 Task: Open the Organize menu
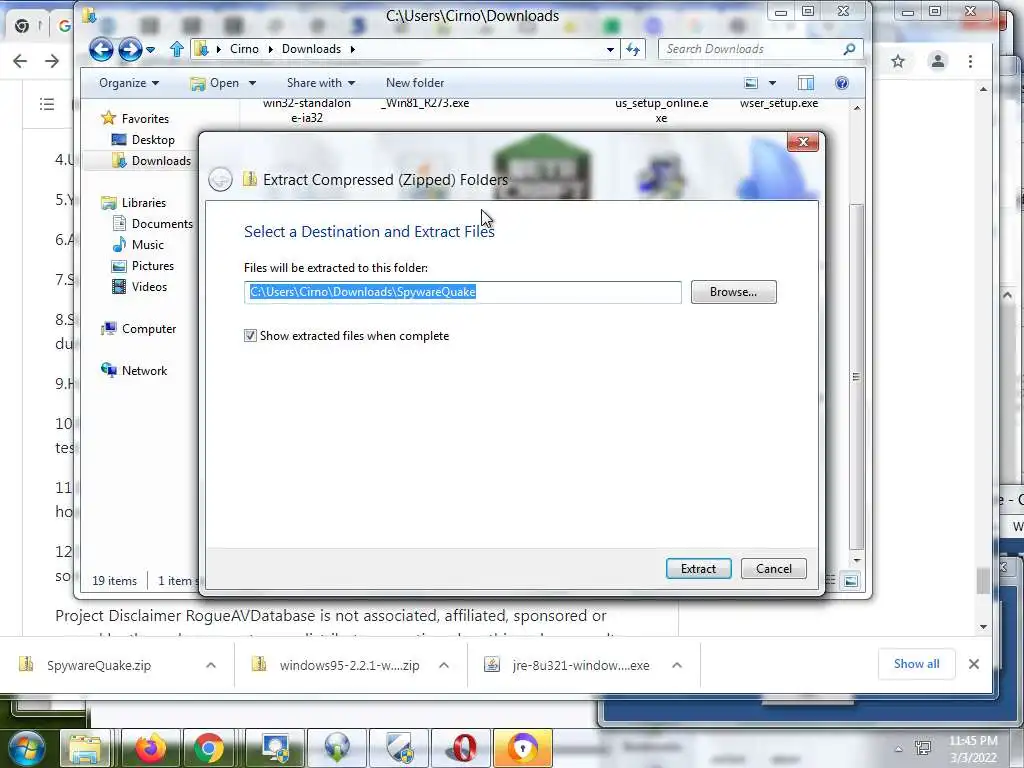tap(129, 83)
